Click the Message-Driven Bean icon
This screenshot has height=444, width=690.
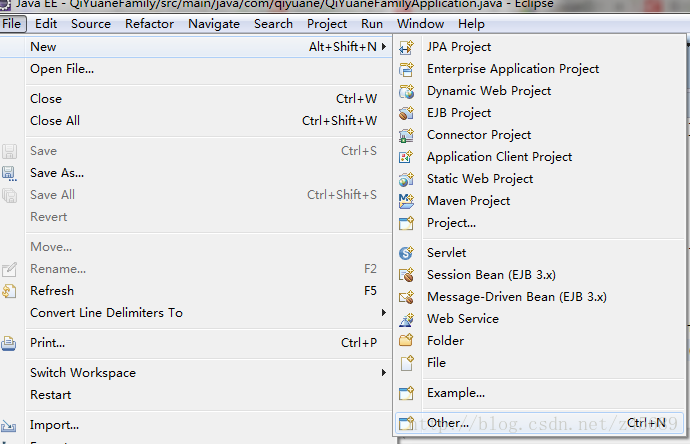[x=406, y=297]
